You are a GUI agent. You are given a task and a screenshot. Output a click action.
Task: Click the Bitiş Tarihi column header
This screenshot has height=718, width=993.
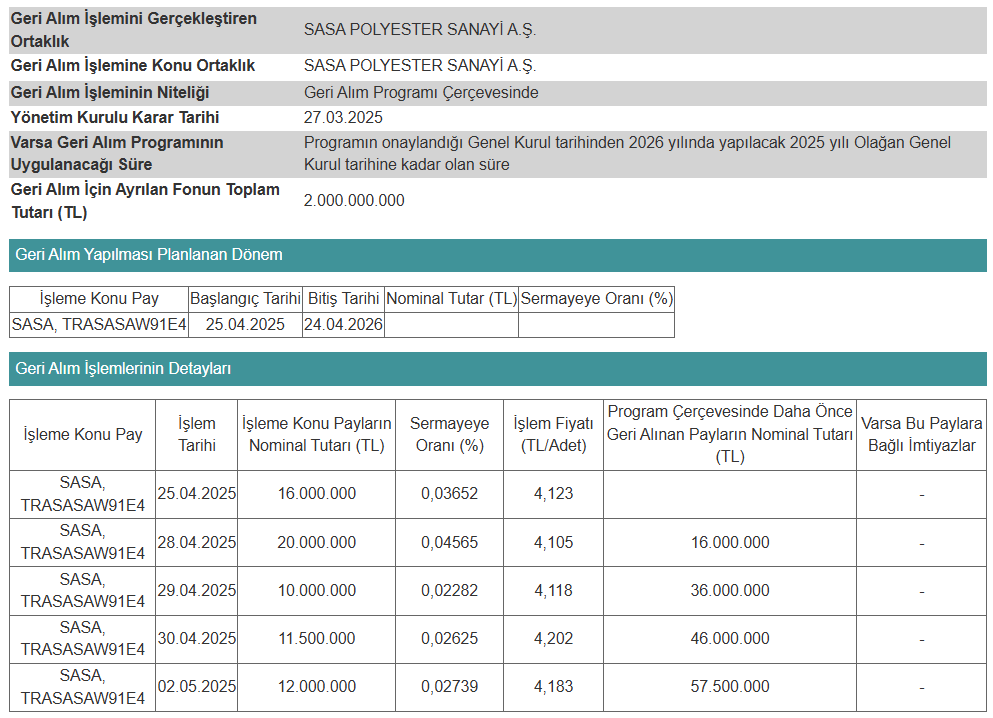[x=345, y=298]
